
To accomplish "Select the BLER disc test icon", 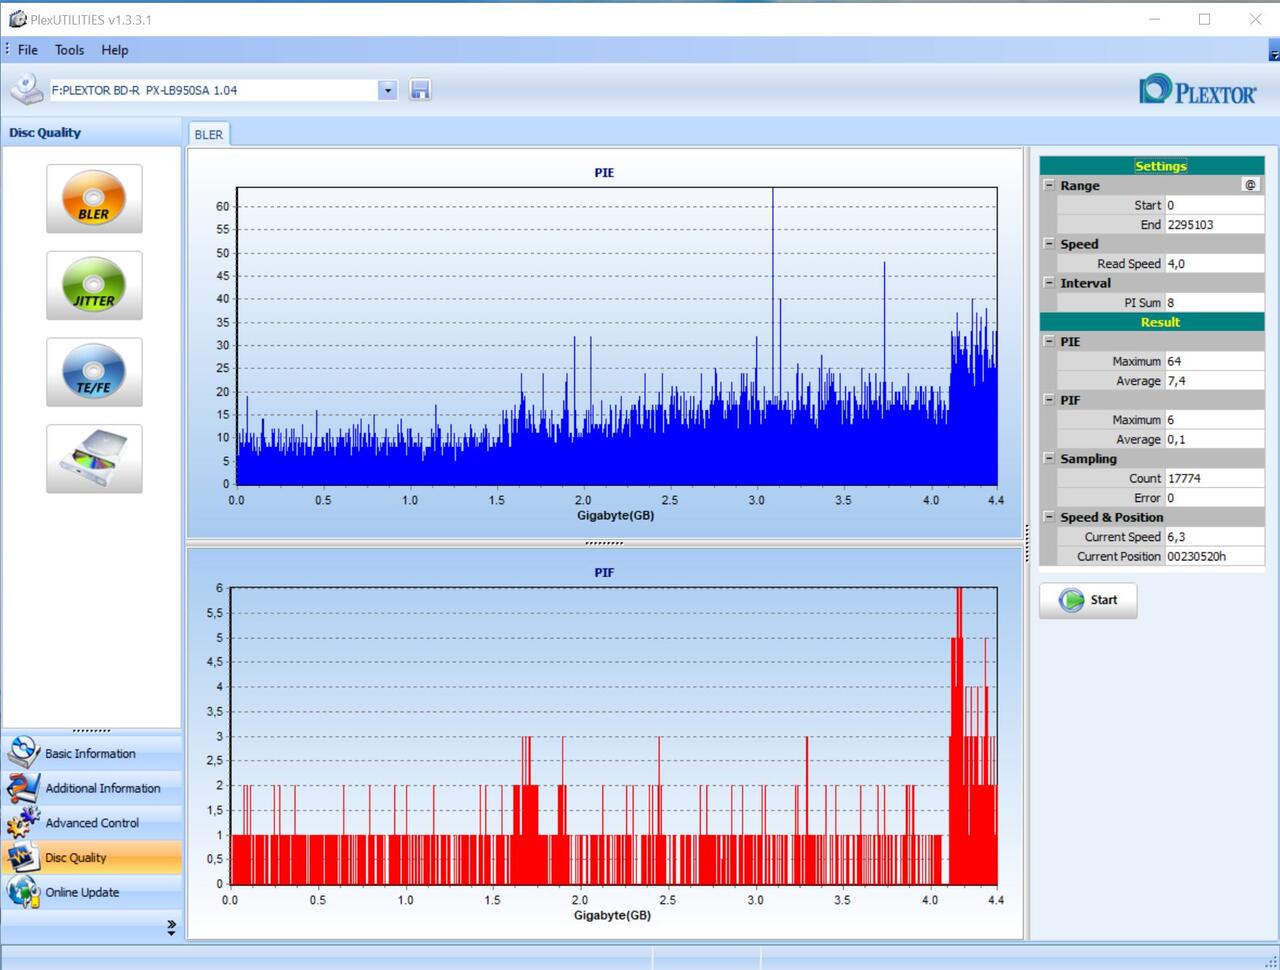I will pos(94,199).
